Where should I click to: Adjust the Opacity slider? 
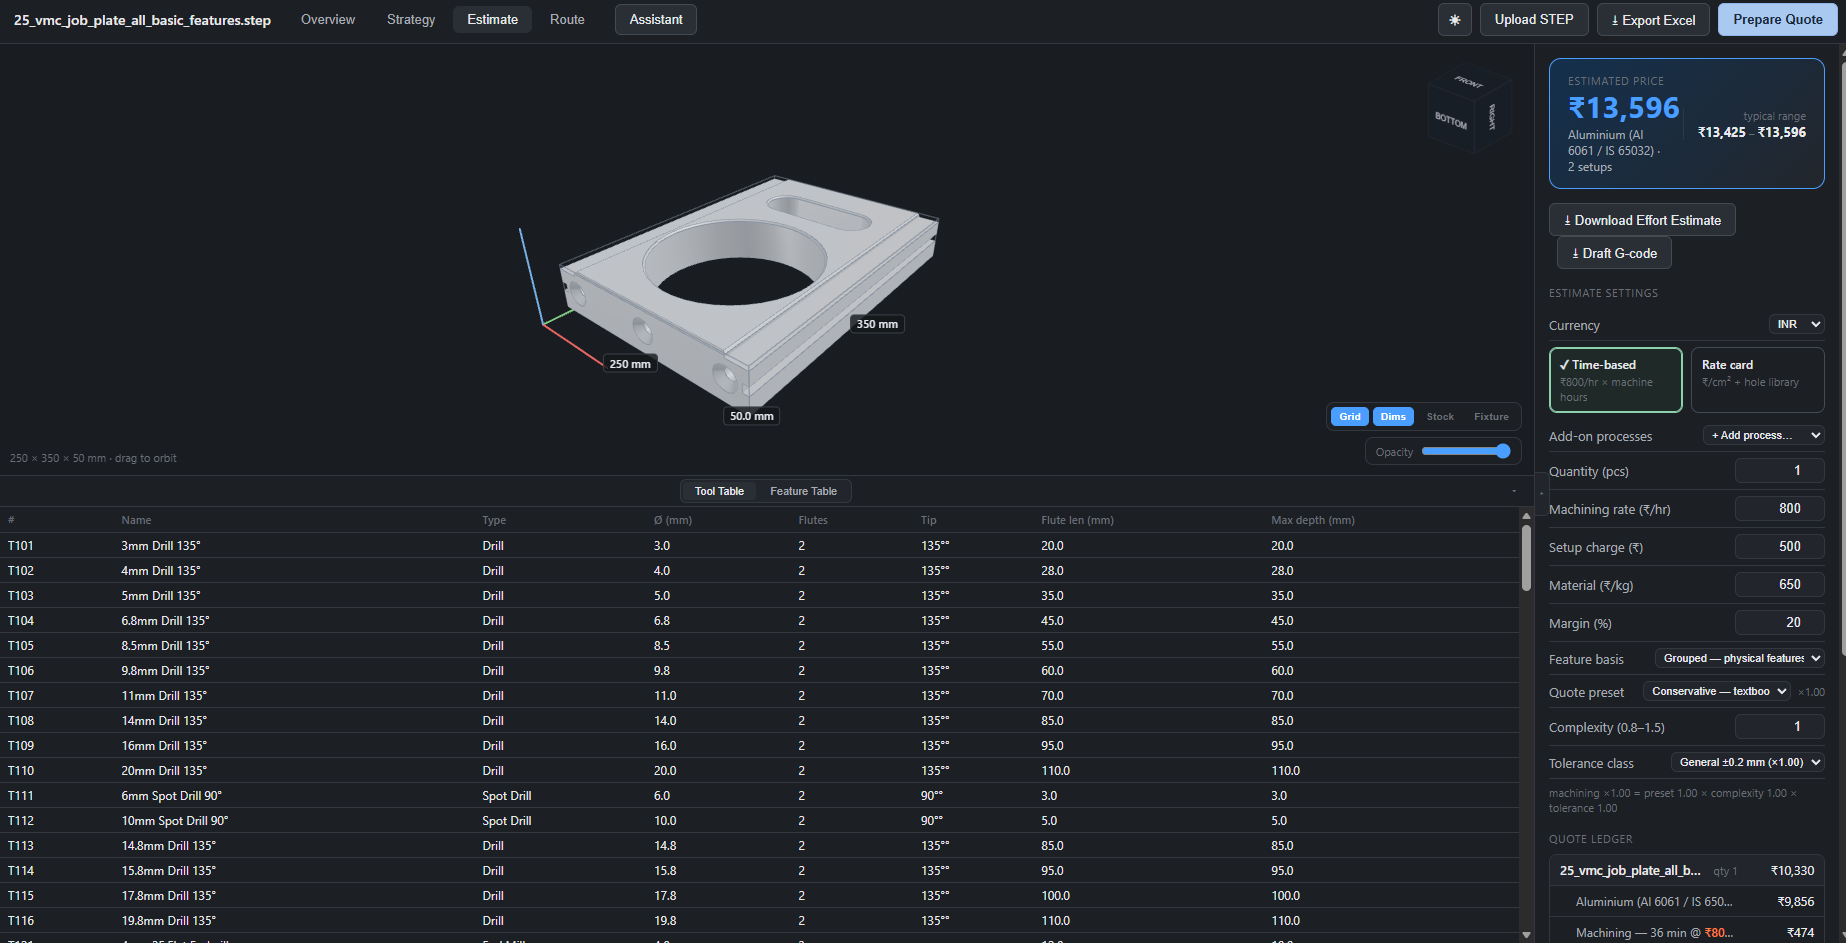[x=1466, y=451]
